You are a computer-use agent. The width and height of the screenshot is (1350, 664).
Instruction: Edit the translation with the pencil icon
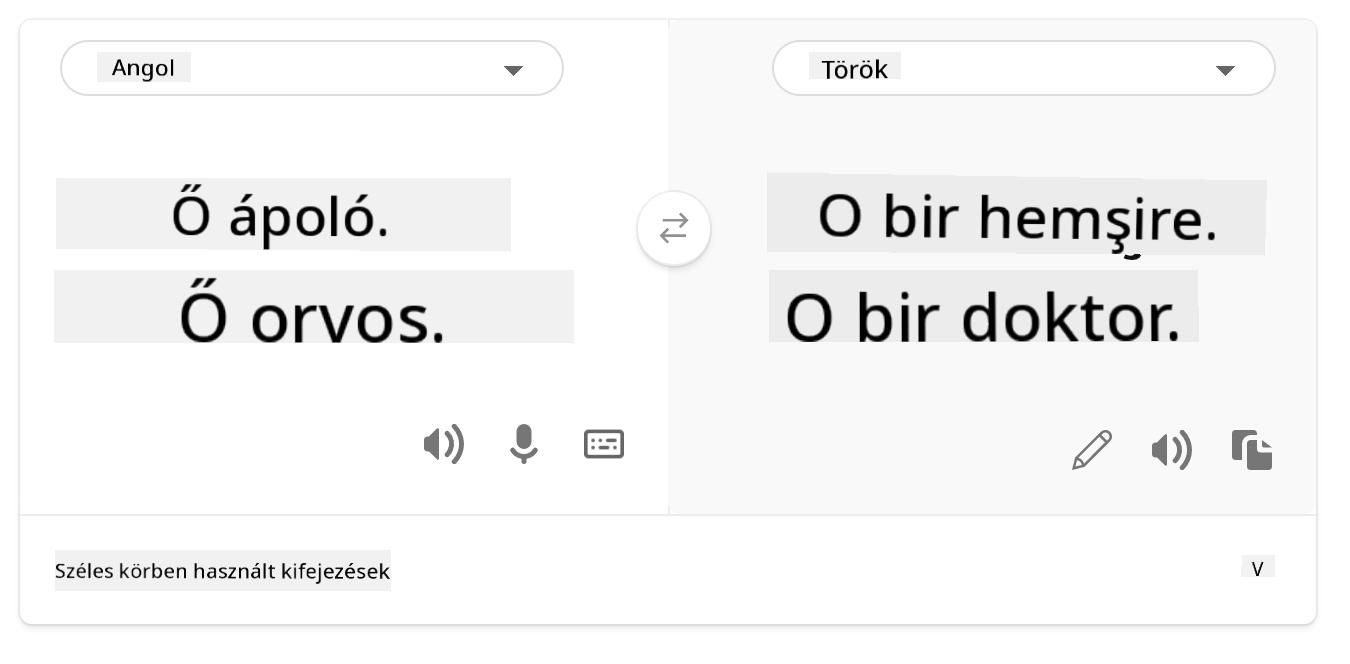click(1092, 450)
